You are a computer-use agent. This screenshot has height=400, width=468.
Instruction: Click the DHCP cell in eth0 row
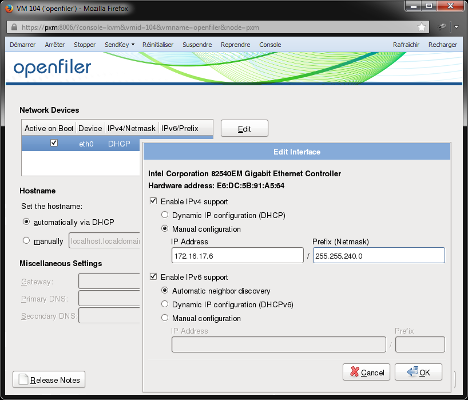tap(119, 144)
